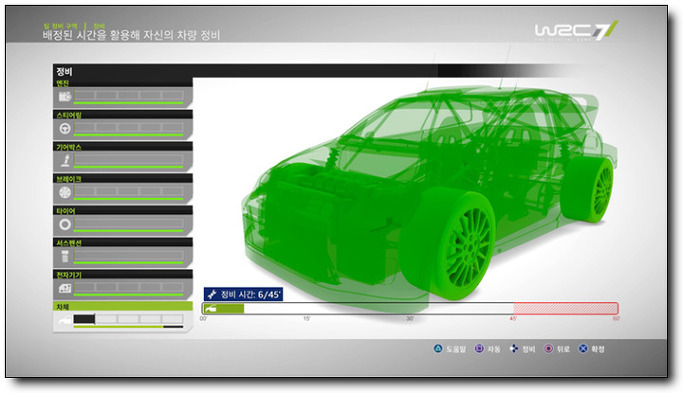The height and width of the screenshot is (393, 683).
Task: Click the wrench icon beside 정비 시간
Action: point(212,295)
